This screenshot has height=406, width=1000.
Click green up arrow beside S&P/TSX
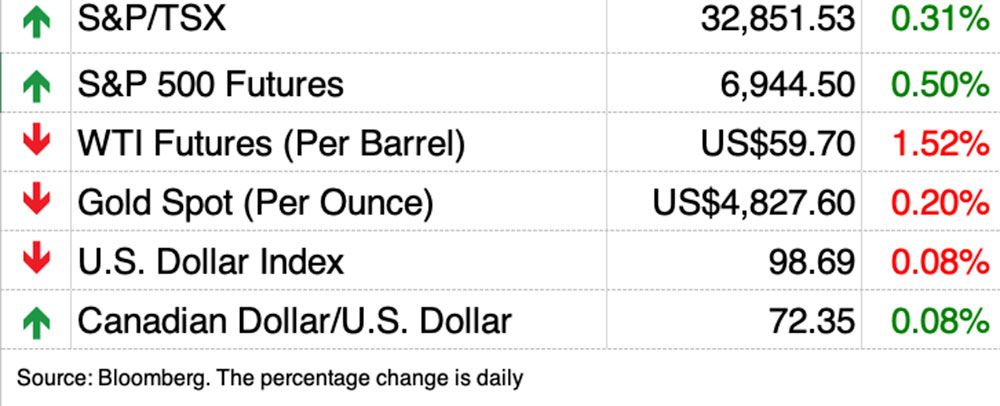point(36,22)
